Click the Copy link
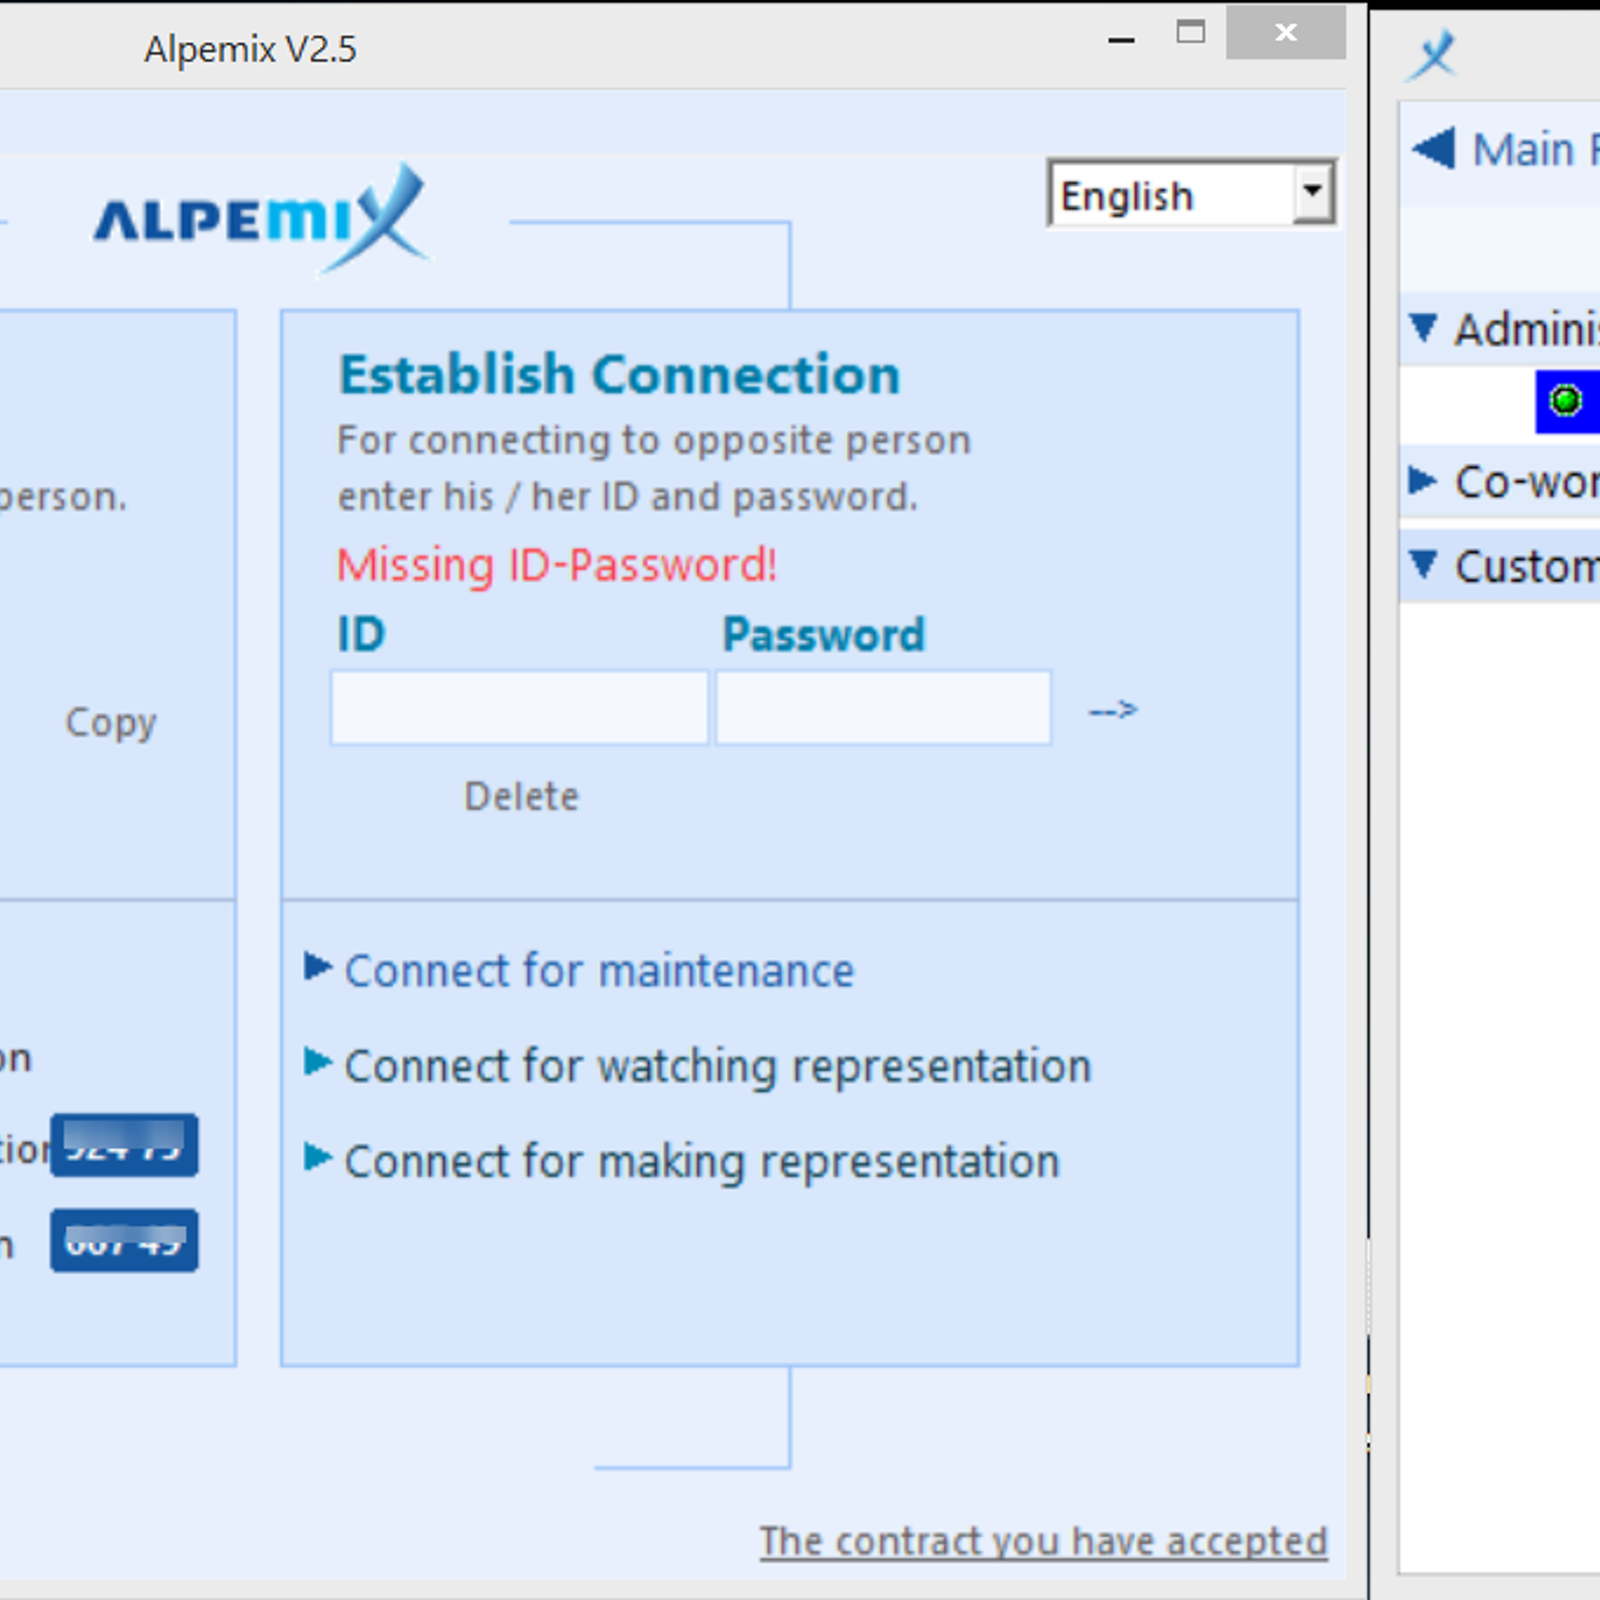Screen dimensions: 1600x1600 coord(111,723)
